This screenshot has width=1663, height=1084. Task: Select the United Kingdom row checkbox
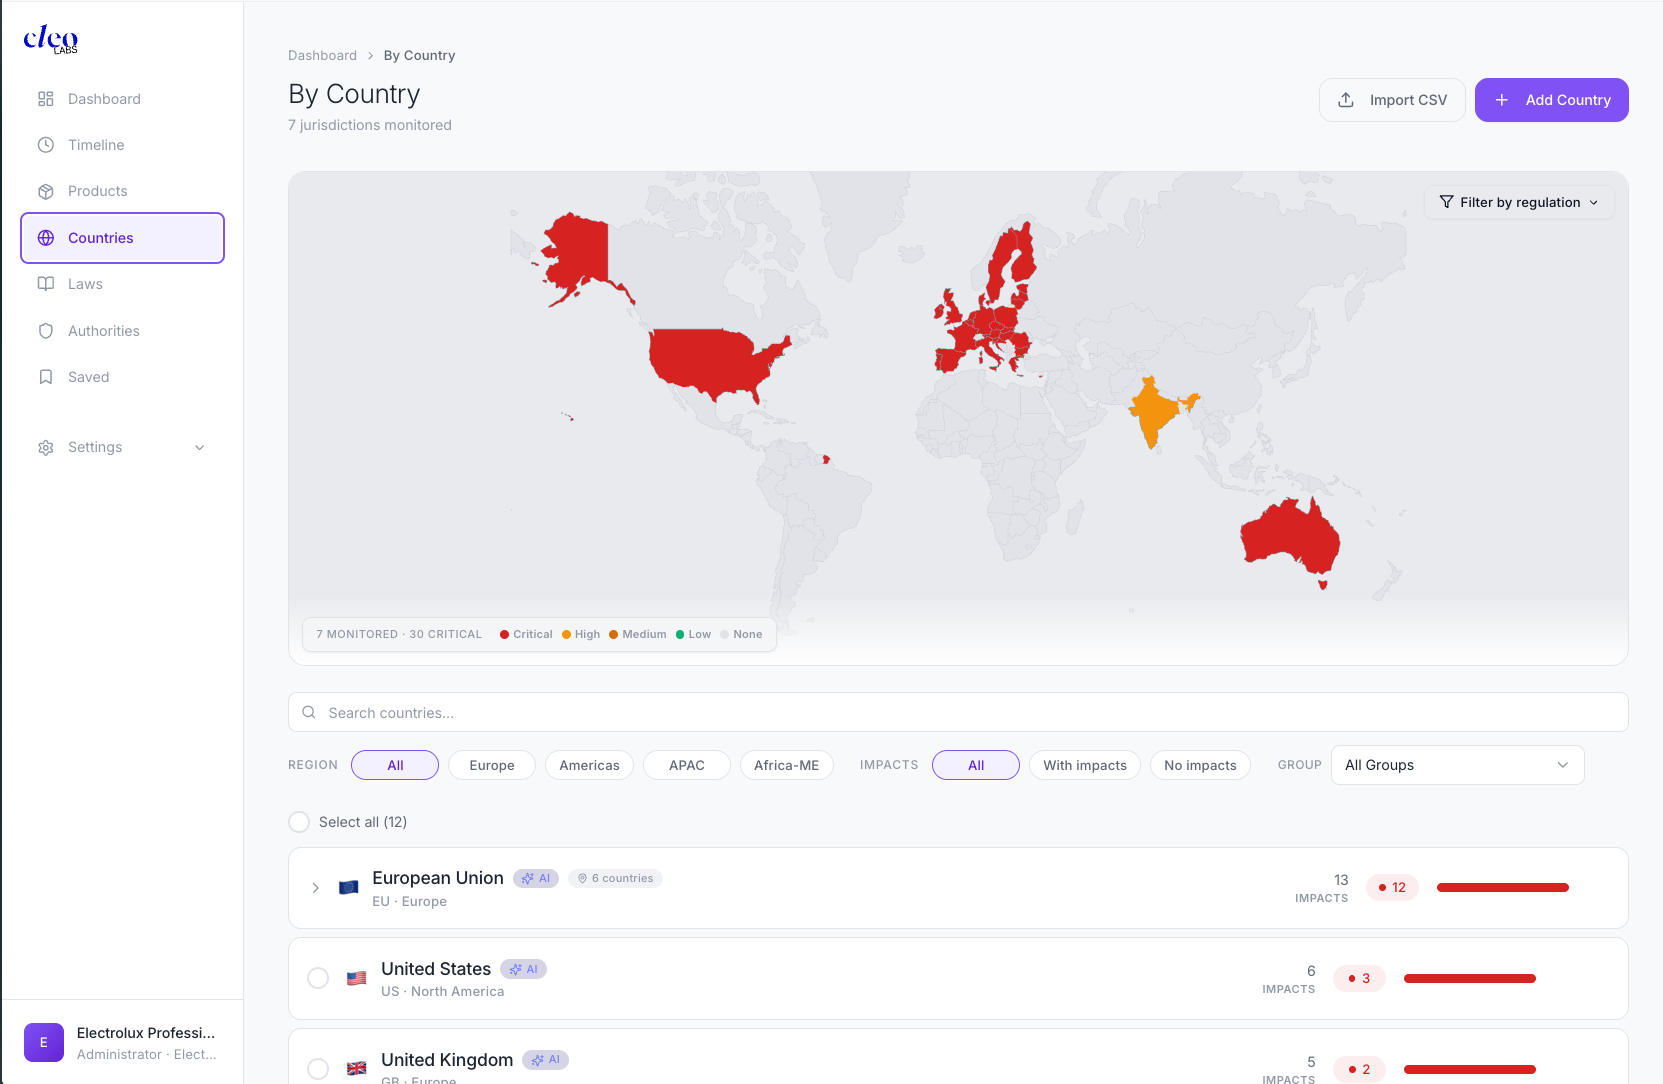pyautogui.click(x=318, y=1069)
